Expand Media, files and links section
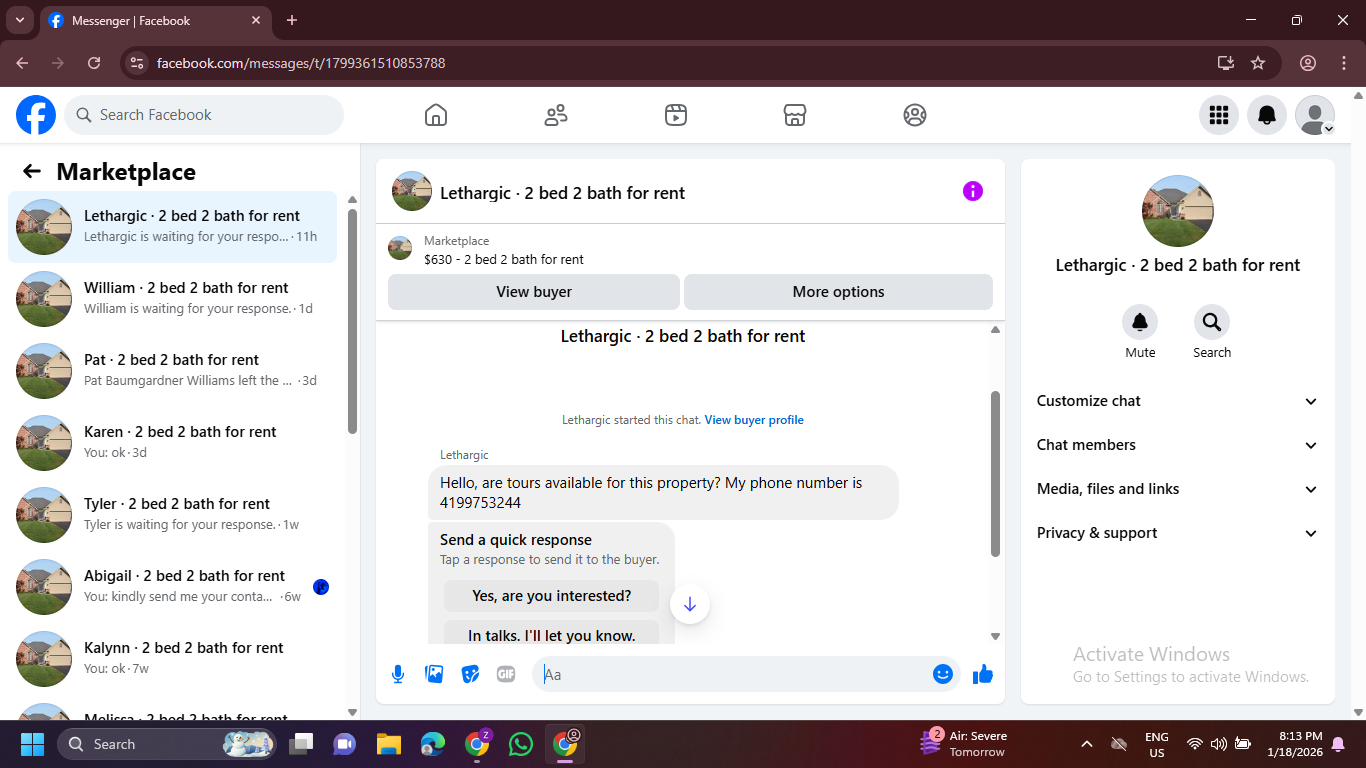Viewport: 1366px width, 768px height. click(1178, 489)
